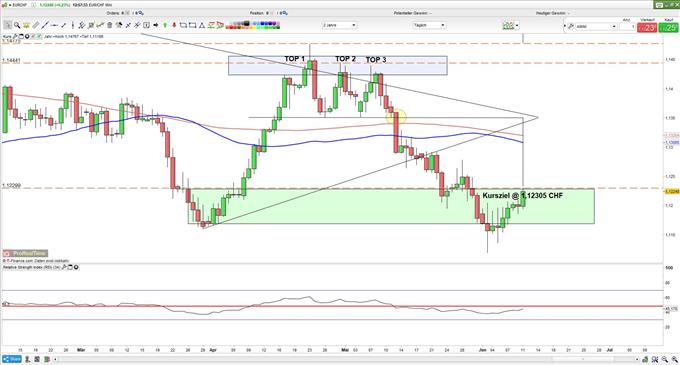
Task: Choose the vertical line tool
Action: click(x=72, y=25)
